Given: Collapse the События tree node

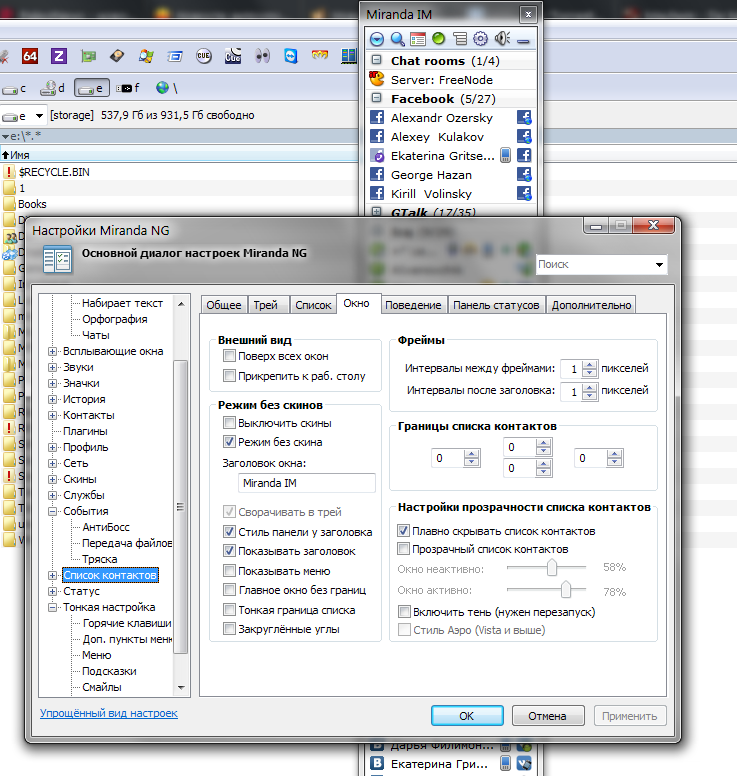Looking at the screenshot, I should [52, 511].
